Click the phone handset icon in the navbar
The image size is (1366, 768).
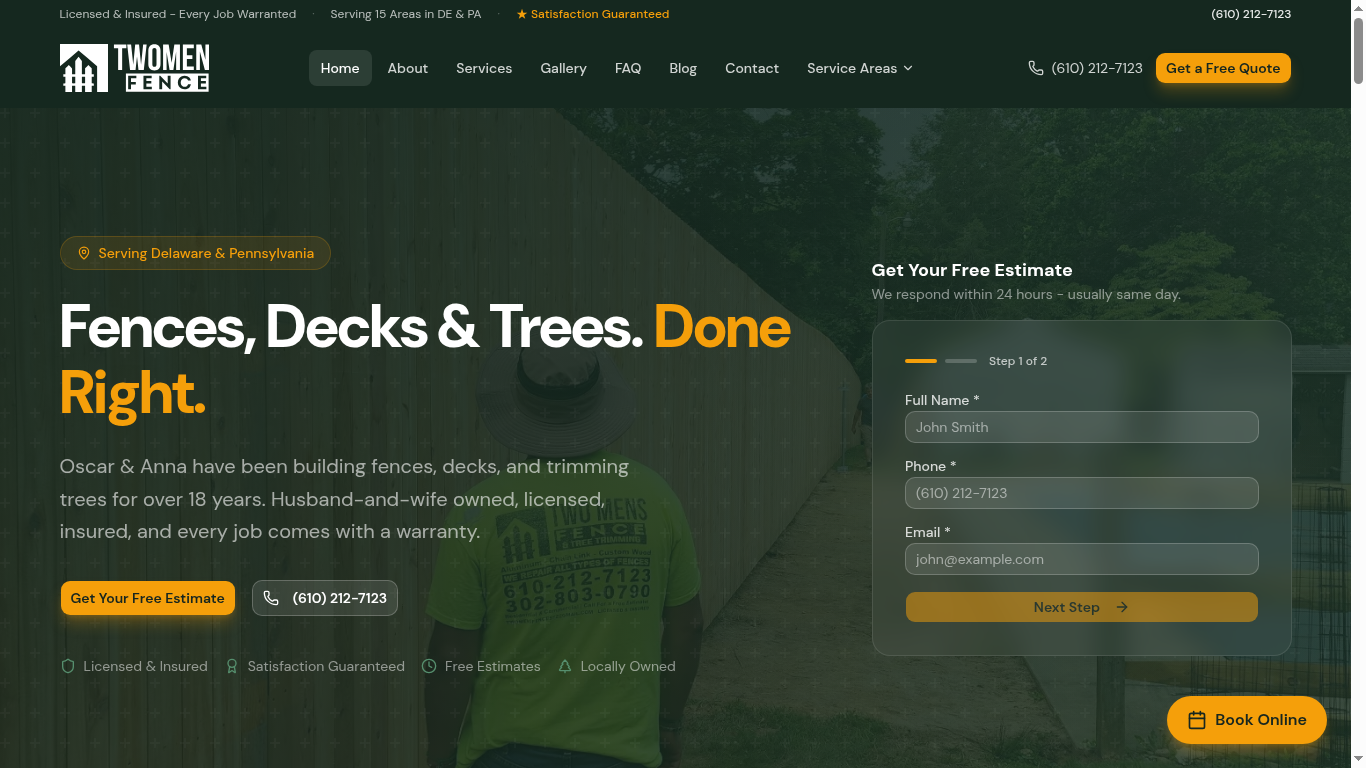(1035, 67)
